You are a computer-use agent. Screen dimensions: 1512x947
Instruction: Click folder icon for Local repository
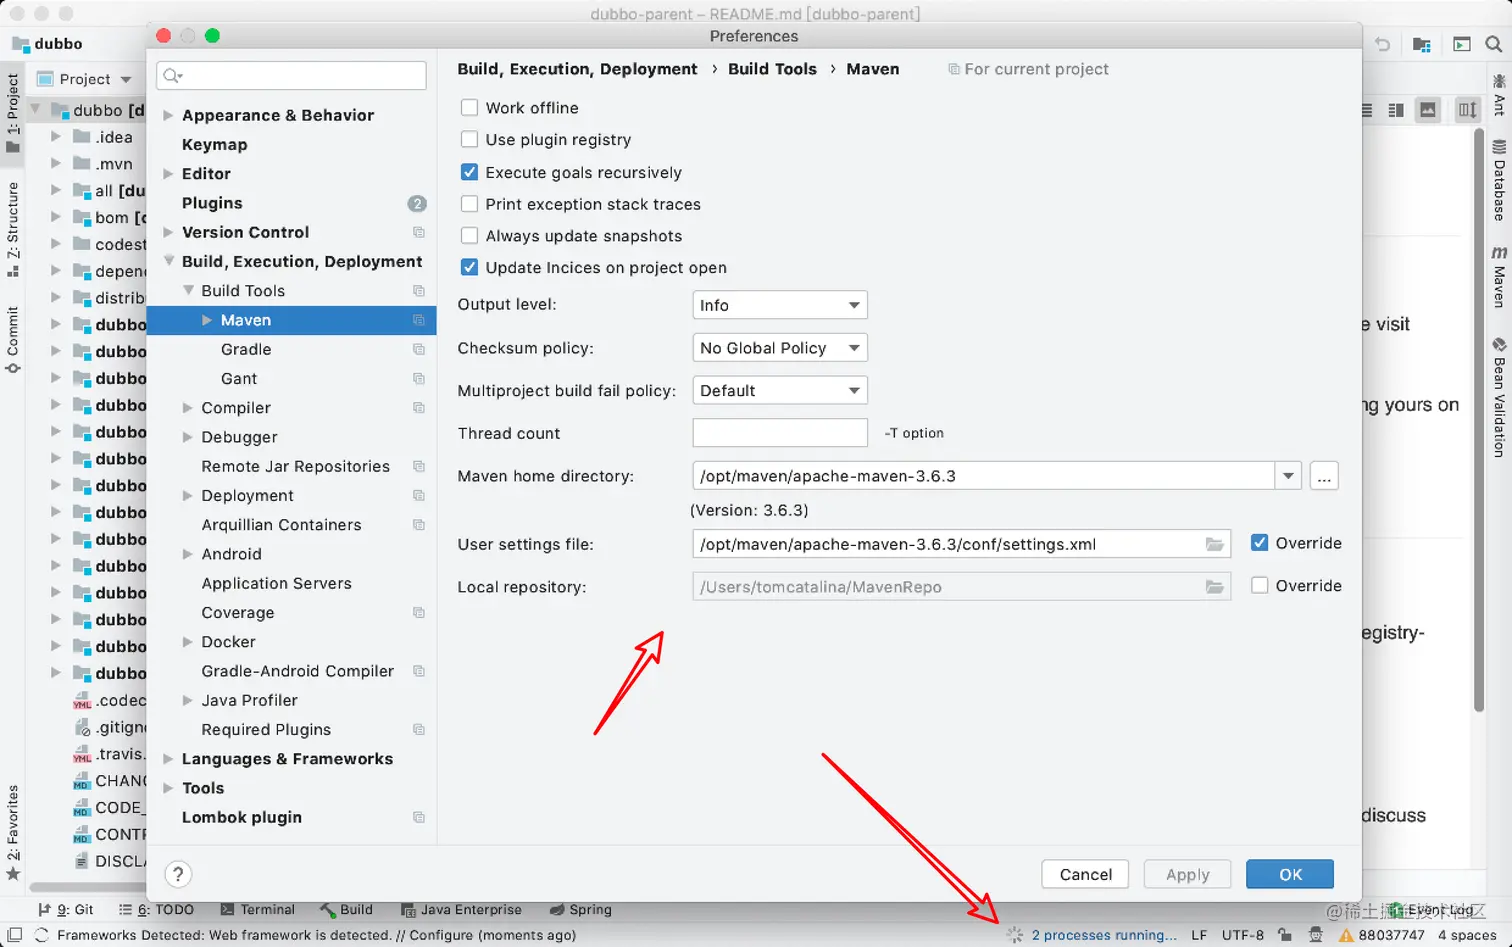pyautogui.click(x=1214, y=587)
